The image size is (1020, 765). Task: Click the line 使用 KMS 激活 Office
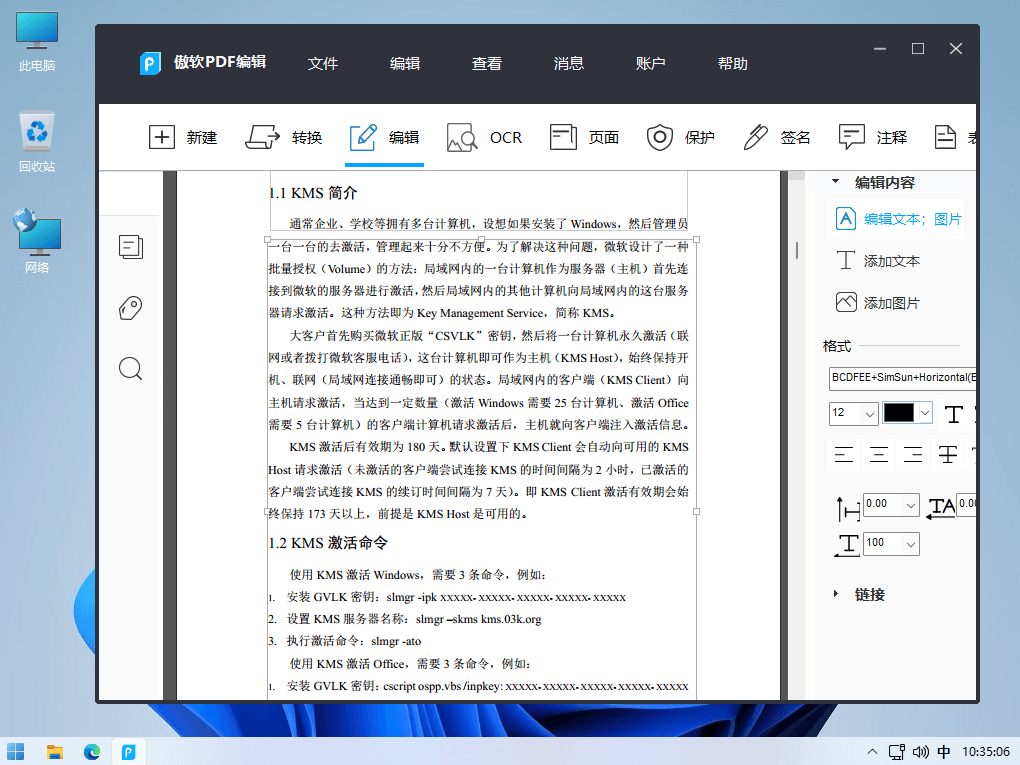tap(410, 664)
